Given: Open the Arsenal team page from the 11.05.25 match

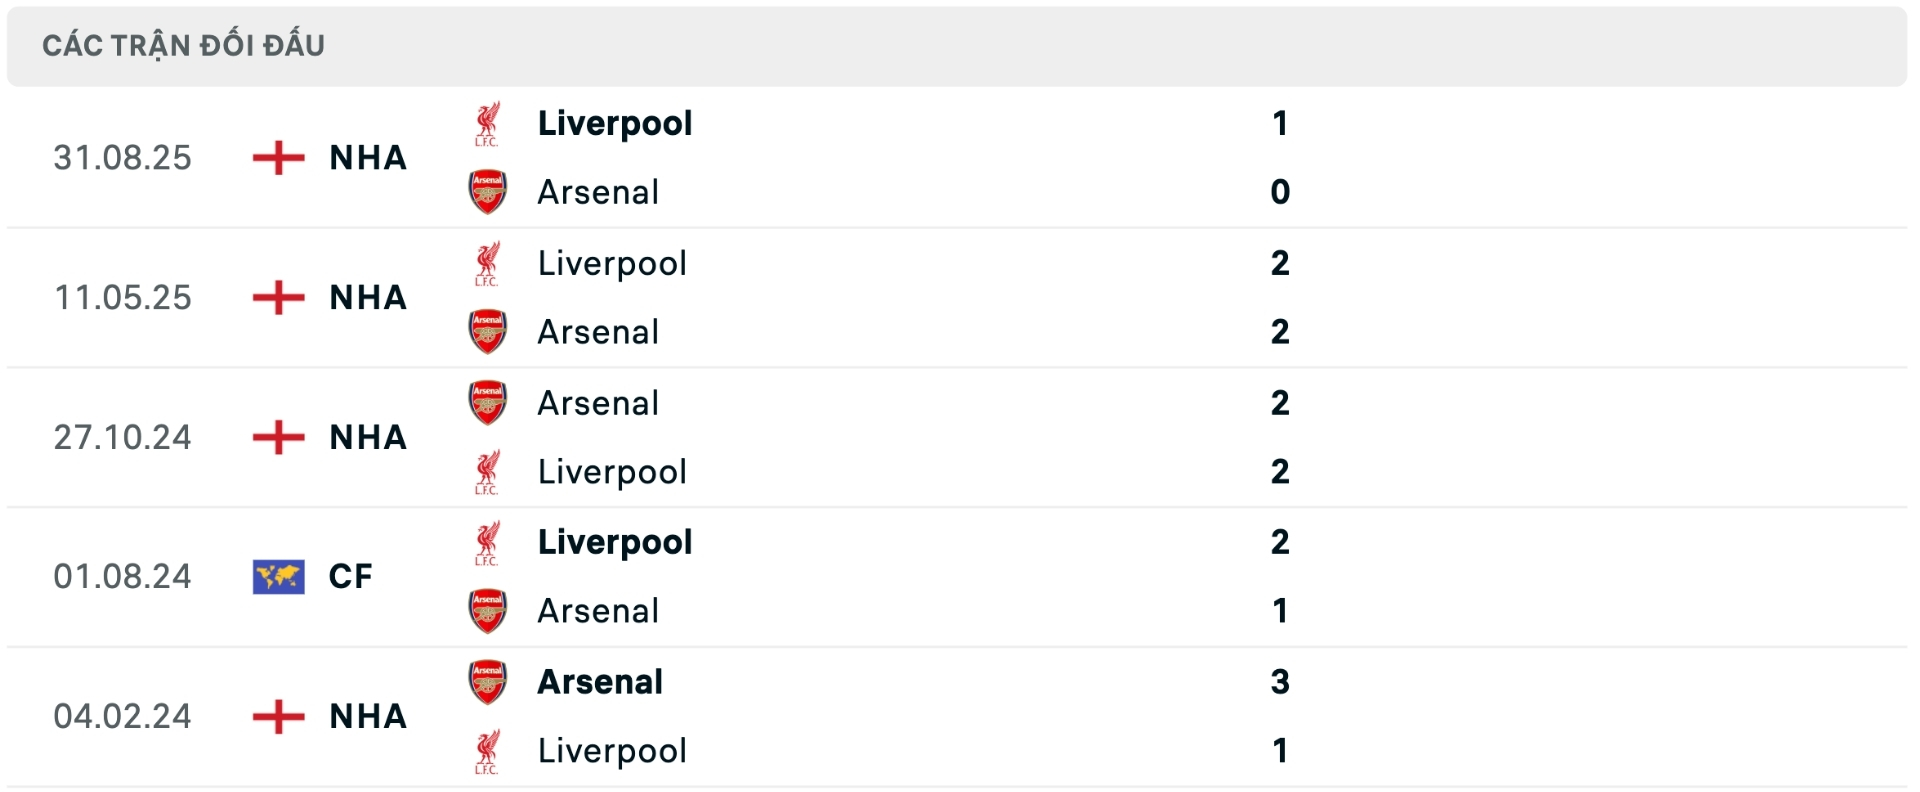Looking at the screenshot, I should pyautogui.click(x=597, y=332).
